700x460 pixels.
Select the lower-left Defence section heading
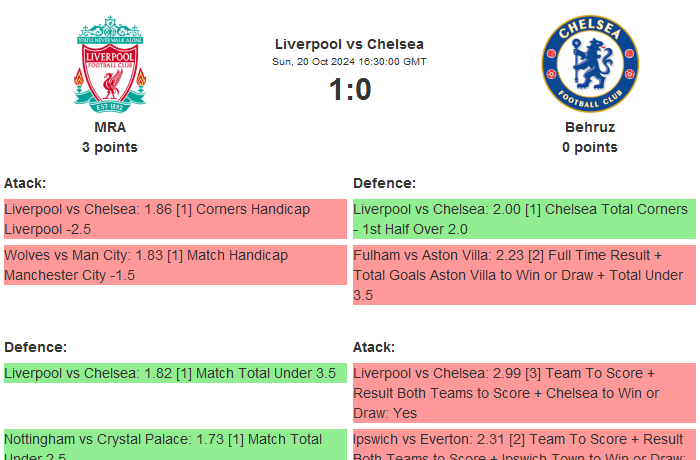[x=35, y=347]
